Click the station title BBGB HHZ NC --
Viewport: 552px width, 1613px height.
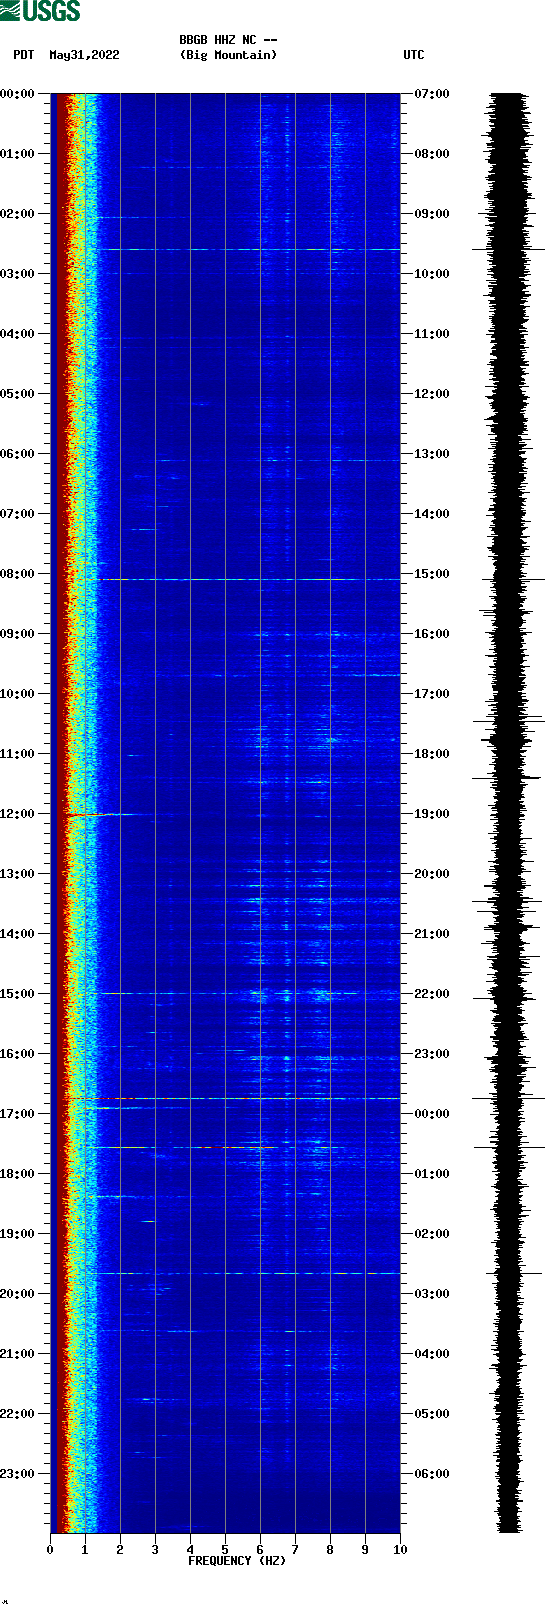228,40
